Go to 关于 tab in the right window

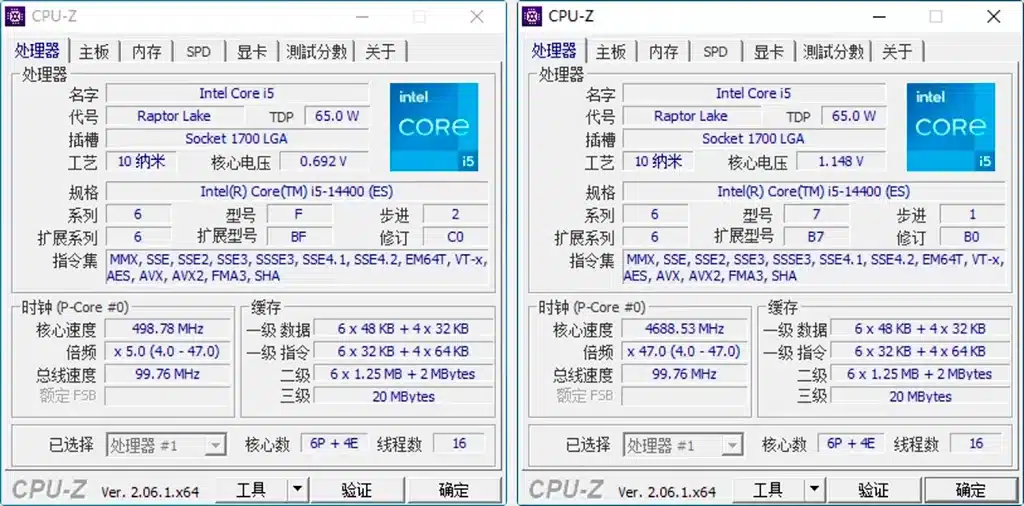(x=897, y=52)
